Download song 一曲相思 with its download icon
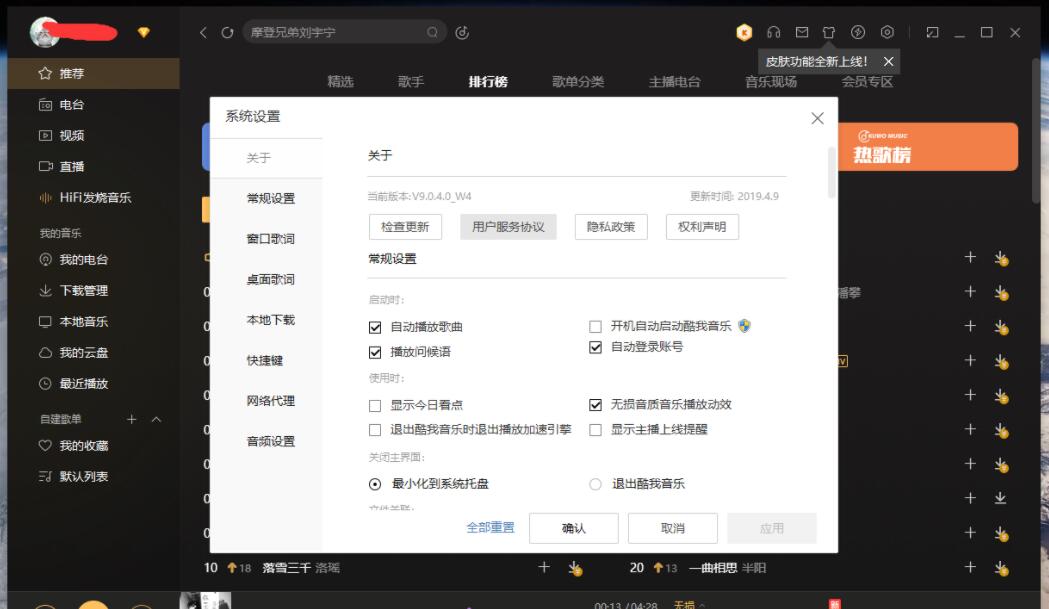Screen dimensions: 1049x609 click(1001, 568)
